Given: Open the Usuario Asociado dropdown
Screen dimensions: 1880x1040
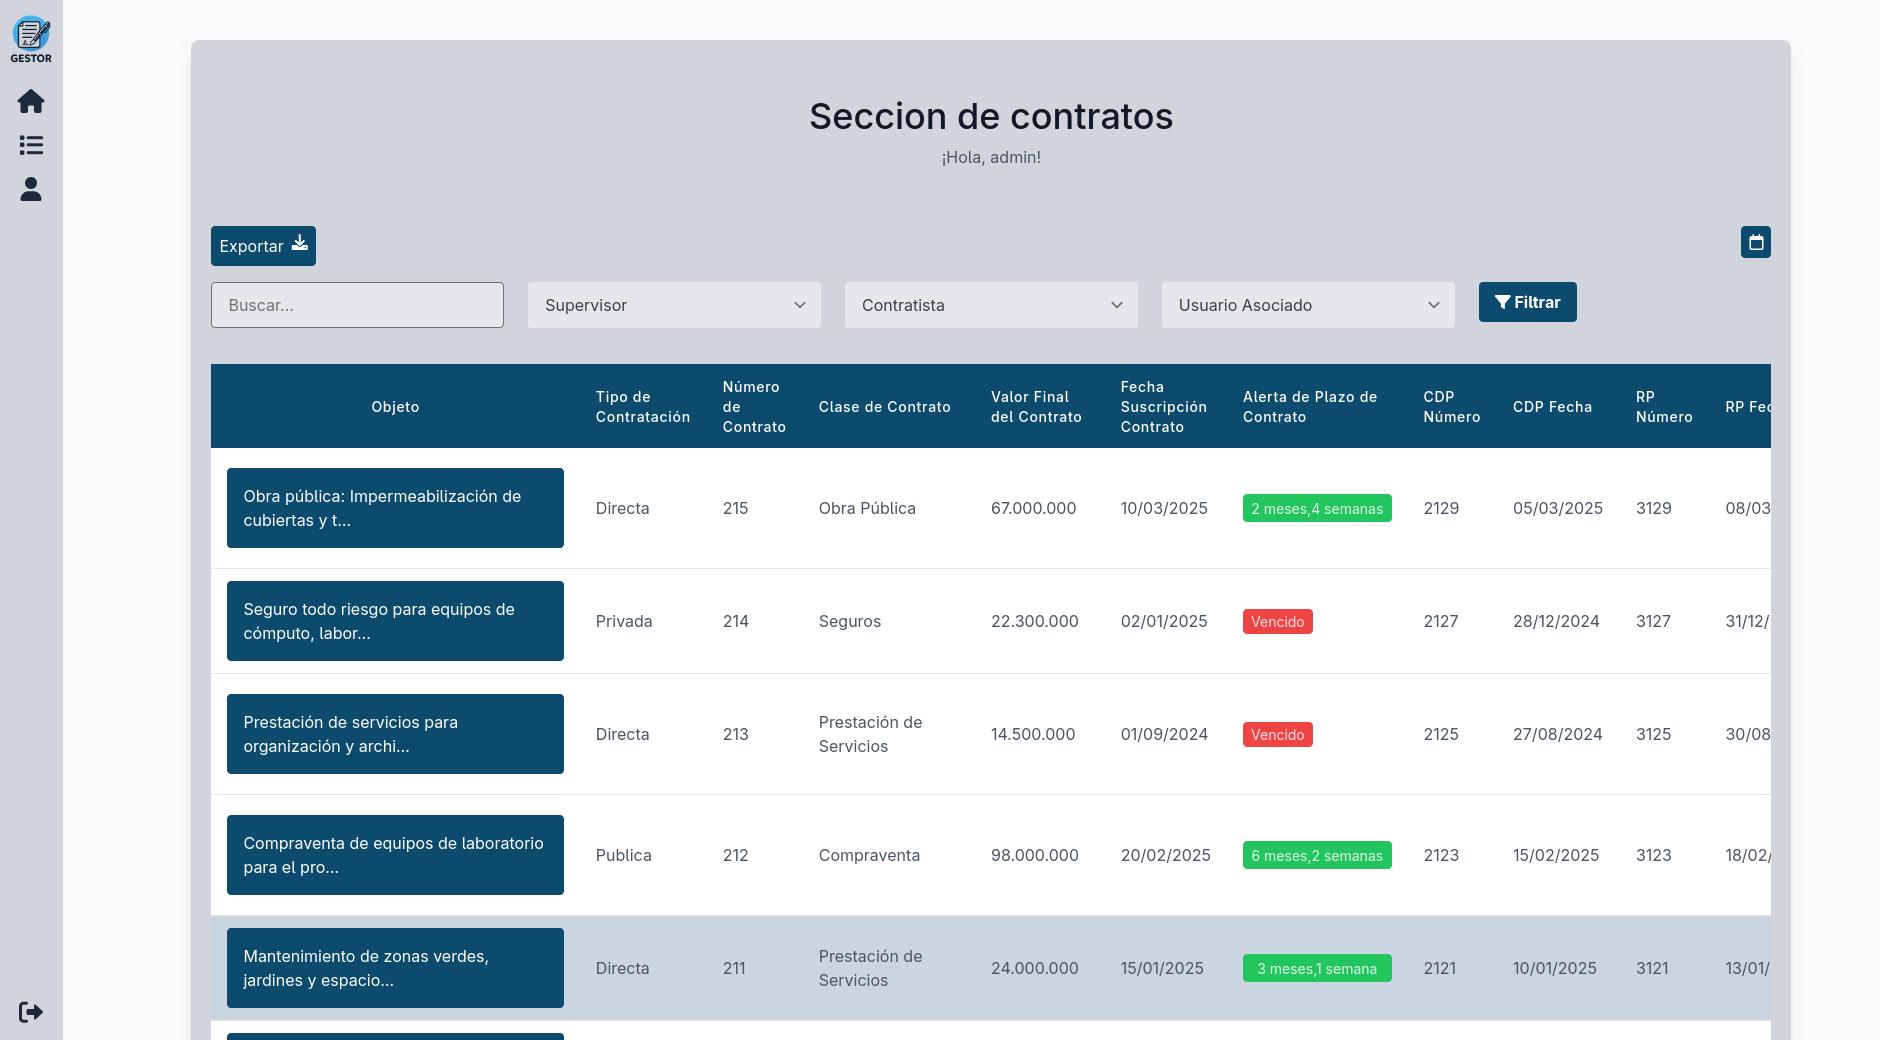Looking at the screenshot, I should [x=1308, y=305].
